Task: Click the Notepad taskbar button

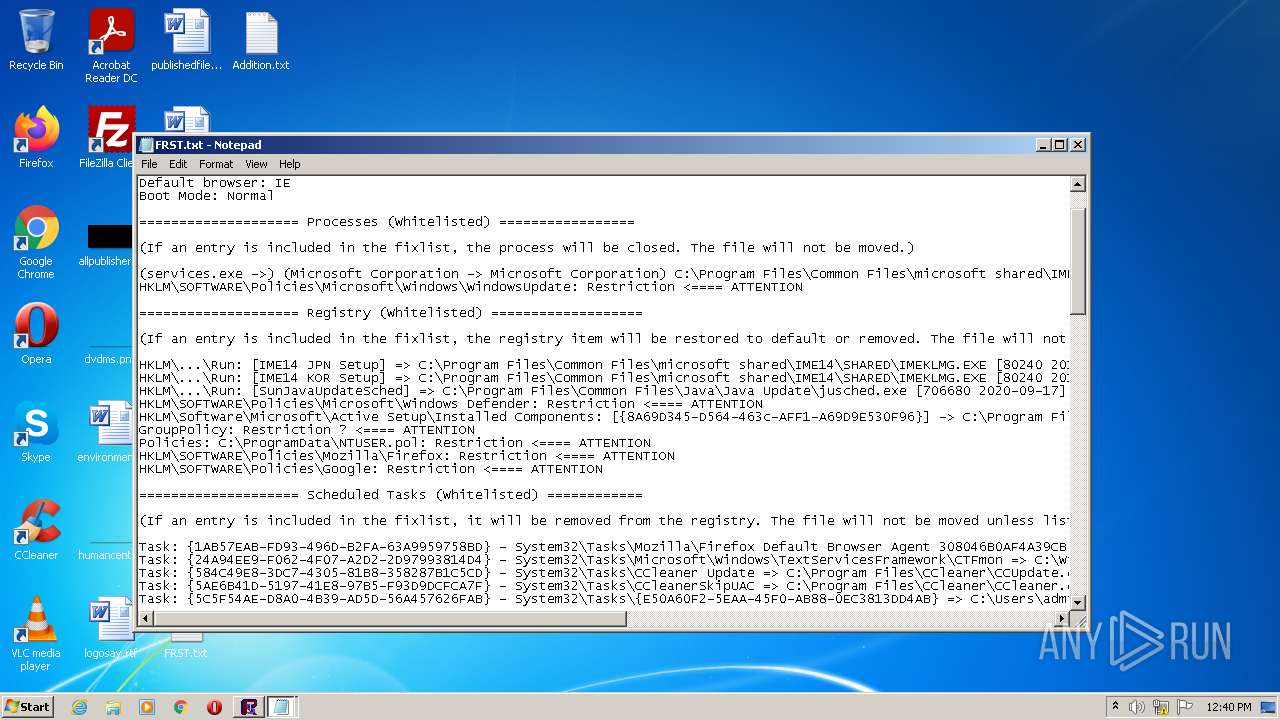Action: pyautogui.click(x=282, y=707)
